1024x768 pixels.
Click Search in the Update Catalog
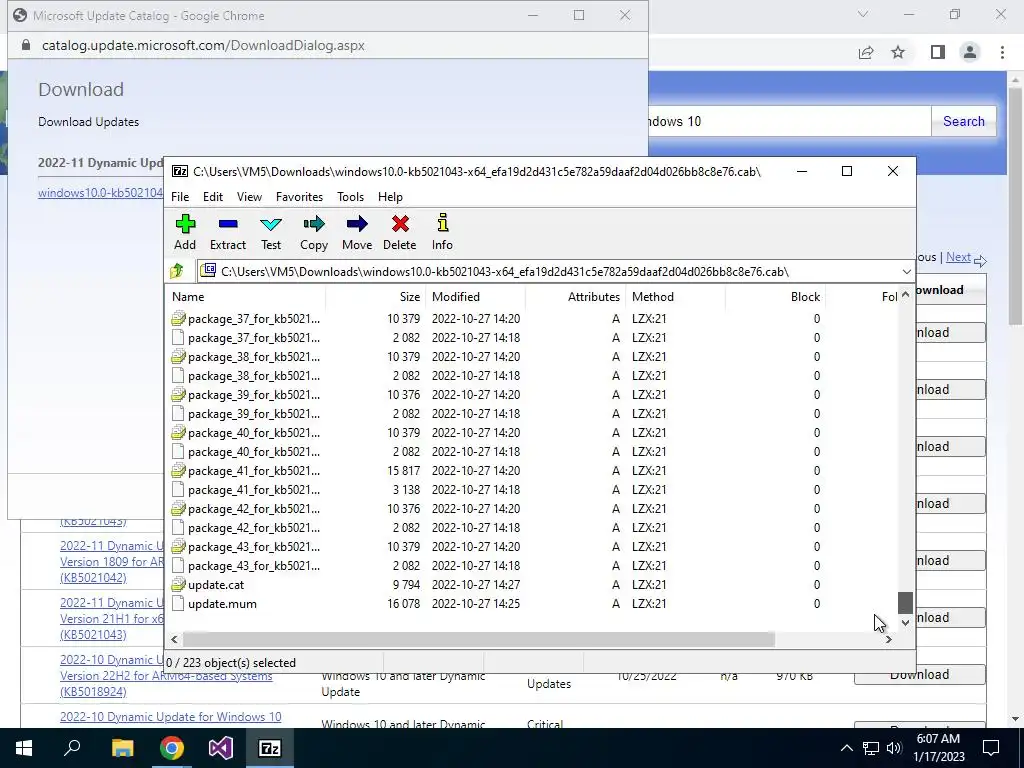(x=963, y=121)
